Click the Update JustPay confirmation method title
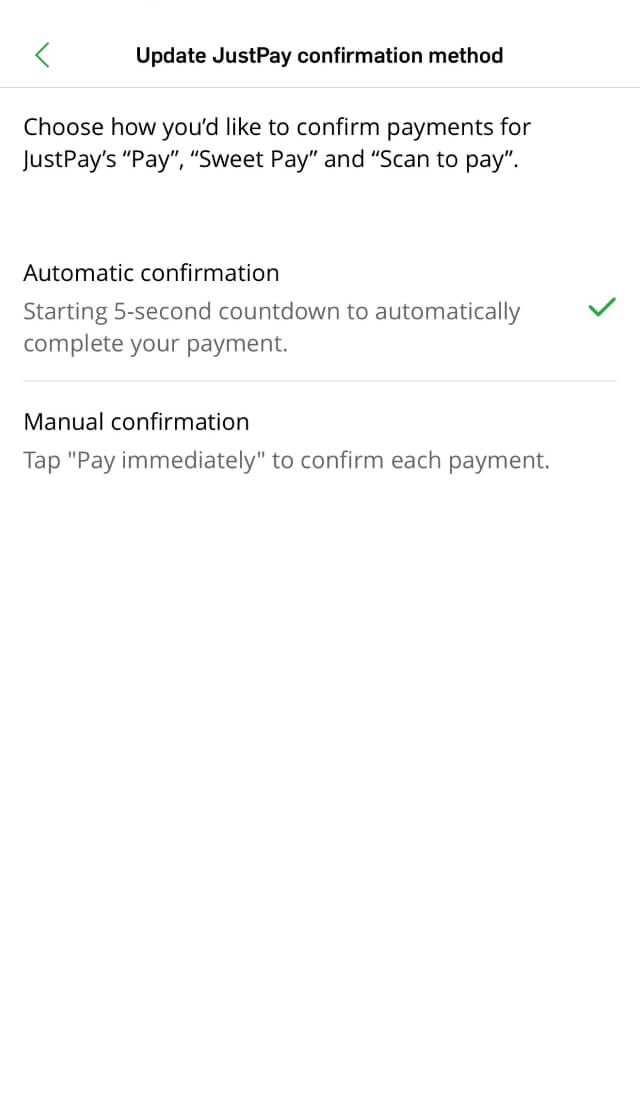640x1100 pixels. click(319, 55)
